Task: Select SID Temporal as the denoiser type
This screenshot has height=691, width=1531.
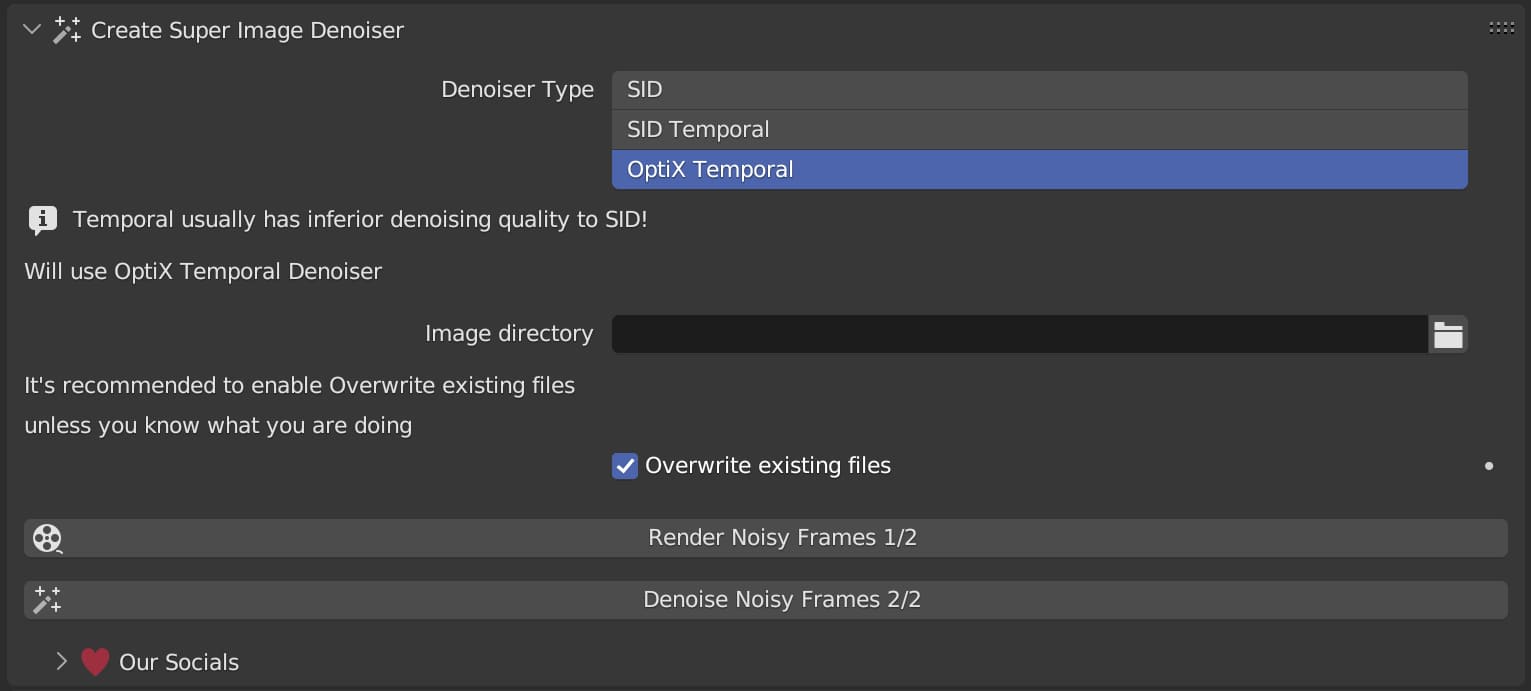Action: point(1039,129)
